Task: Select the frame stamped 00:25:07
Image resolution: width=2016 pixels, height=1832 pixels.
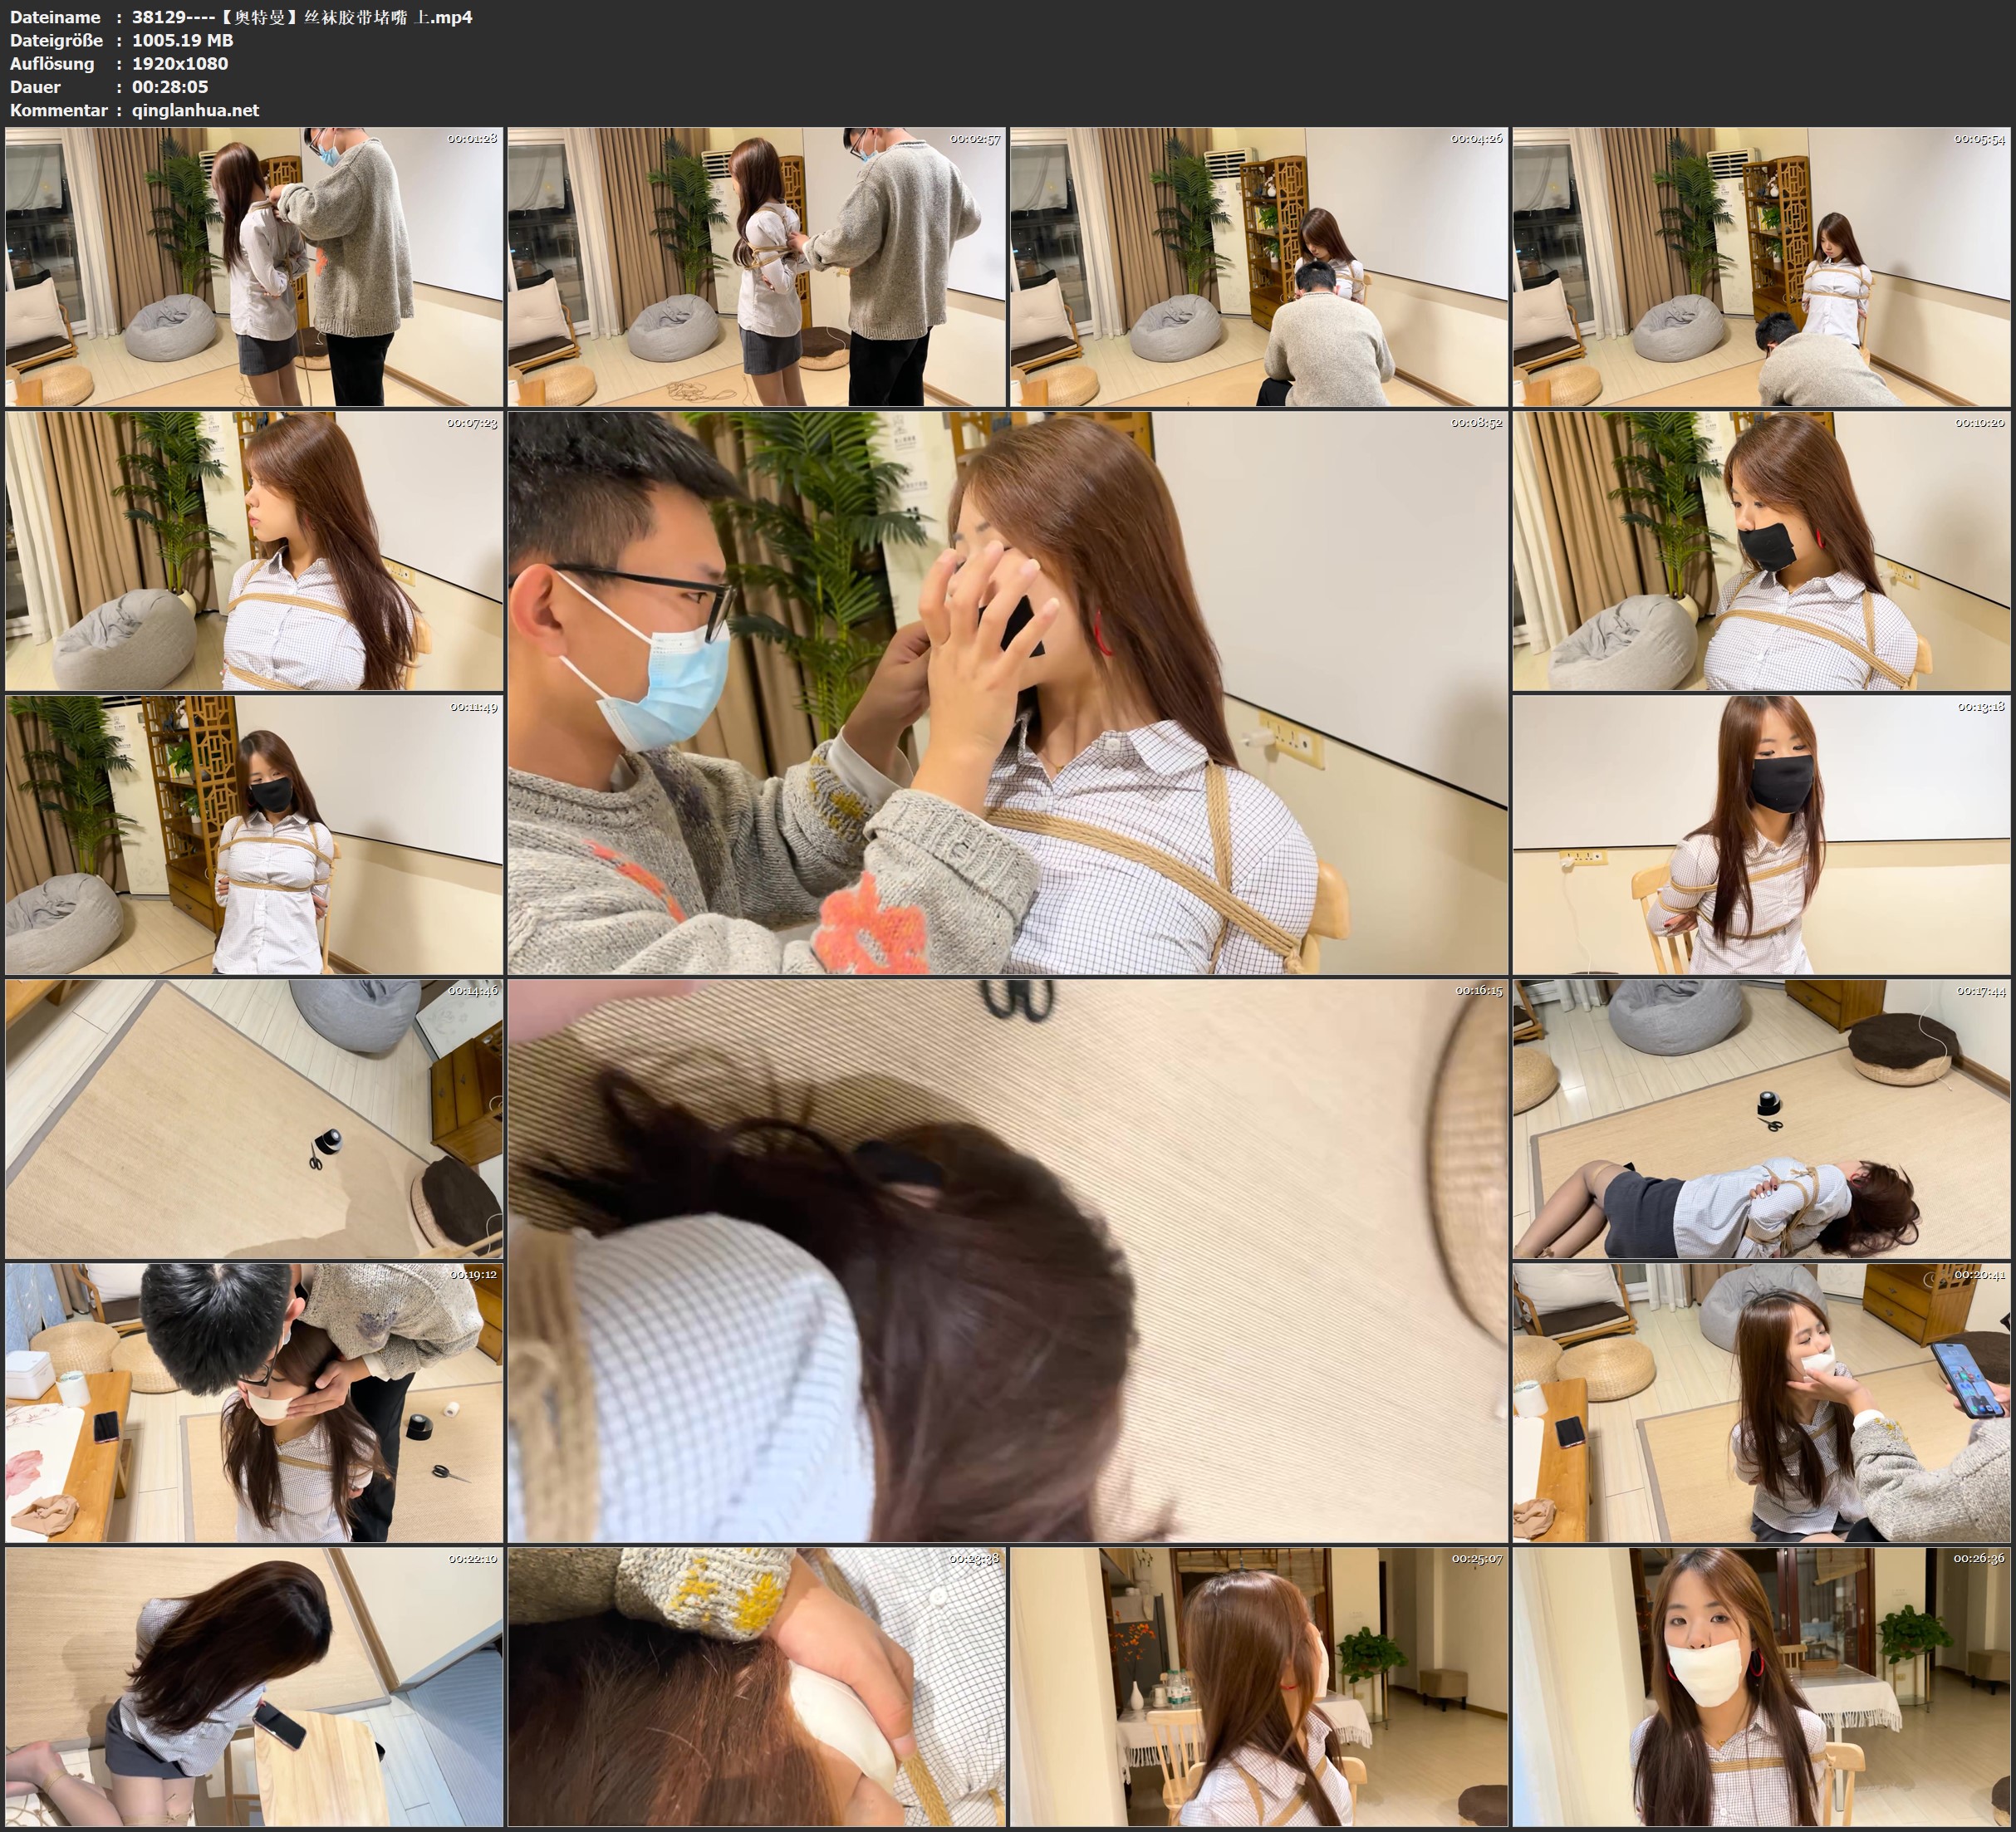Action: (x=1258, y=1687)
